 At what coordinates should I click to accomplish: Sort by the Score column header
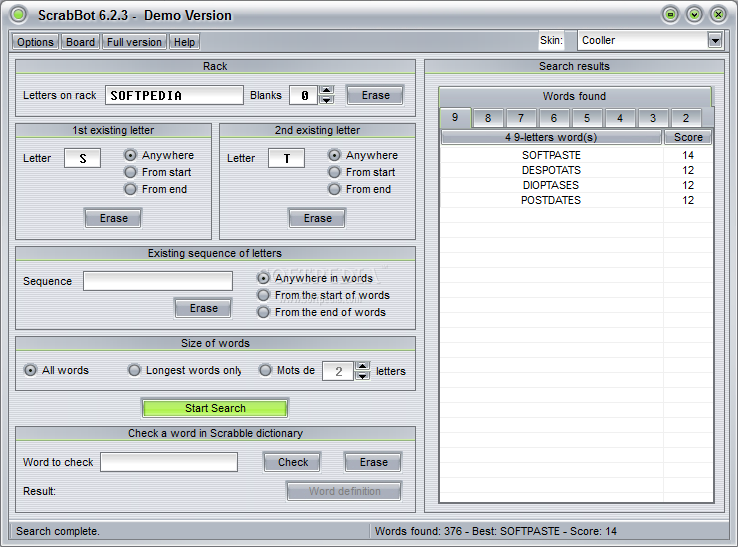pyautogui.click(x=688, y=137)
